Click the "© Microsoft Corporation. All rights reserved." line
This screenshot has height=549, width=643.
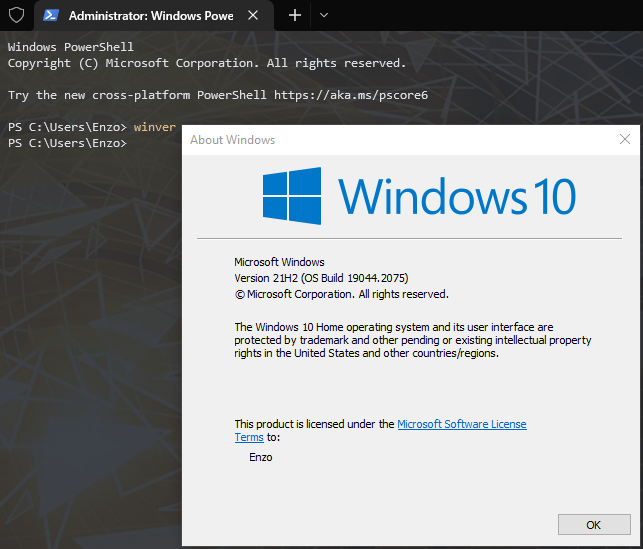[x=342, y=294]
